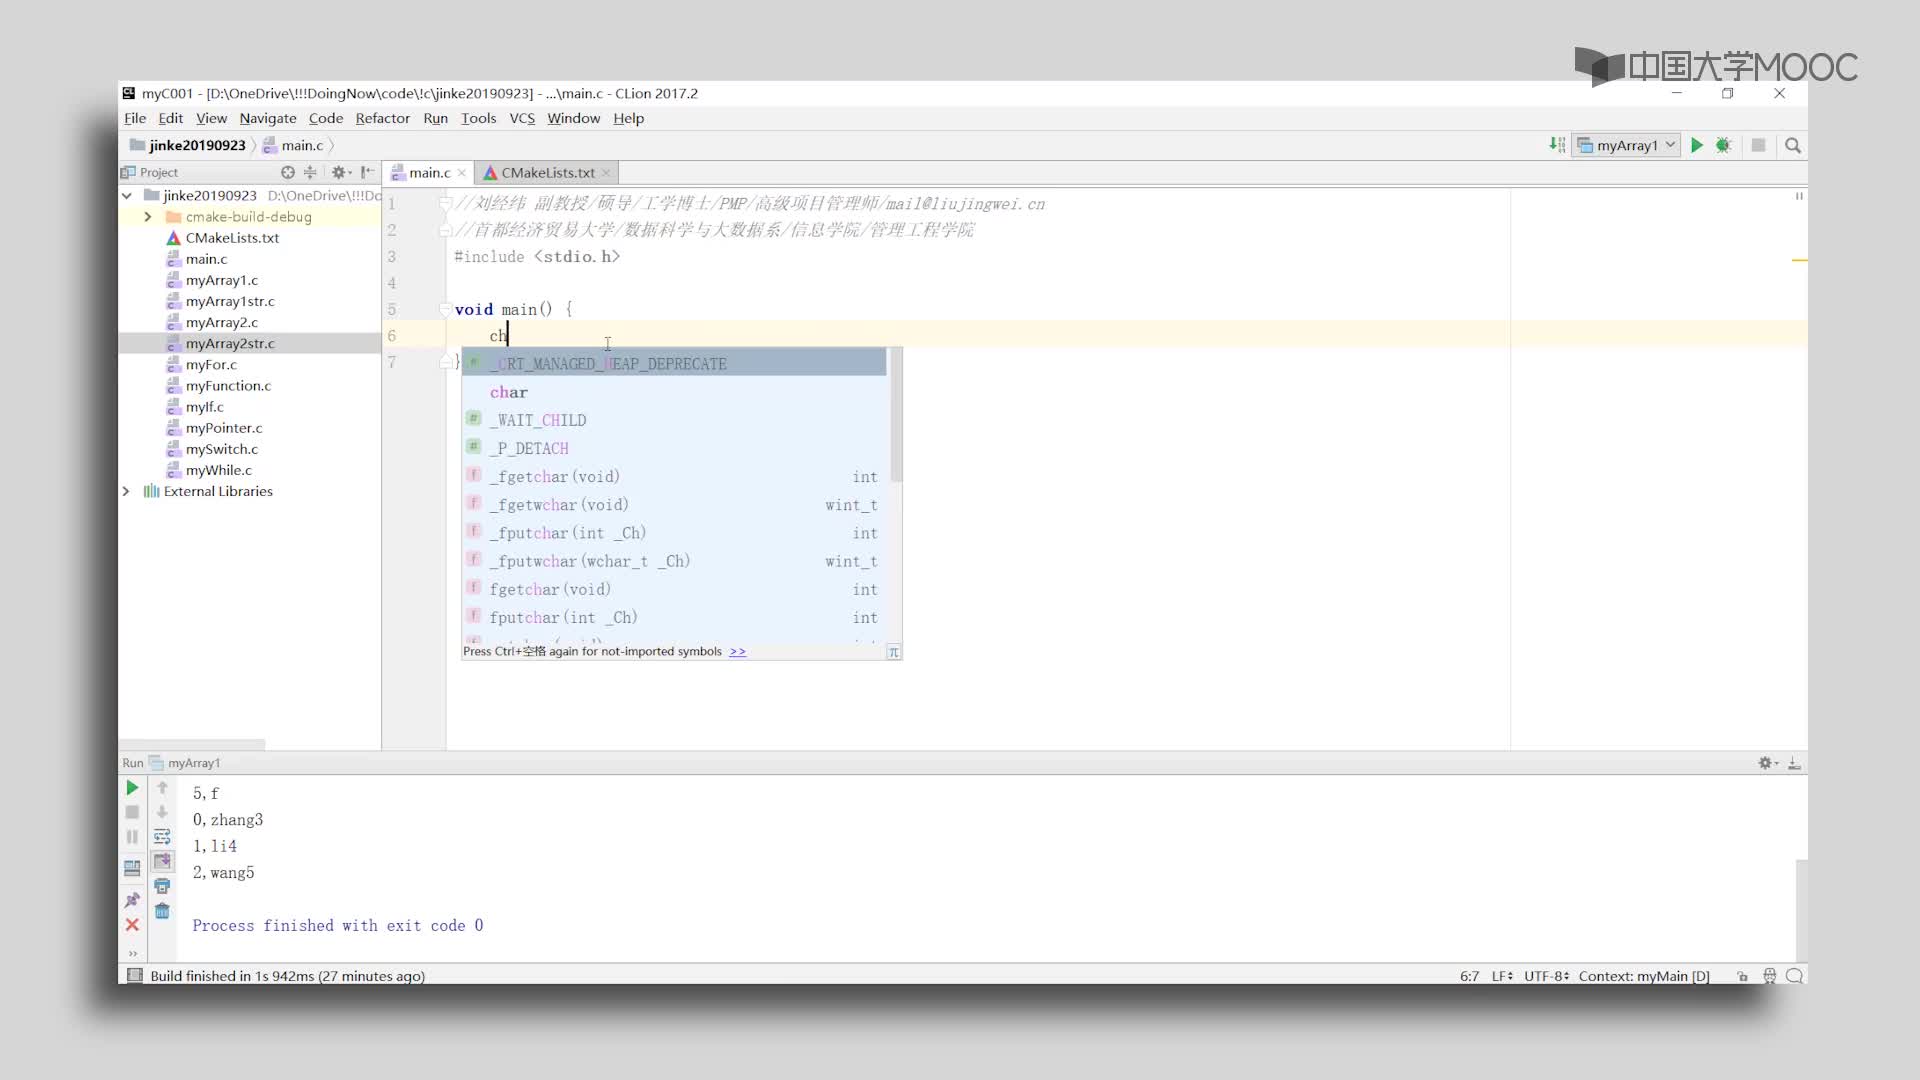This screenshot has height=1080, width=1920.
Task: Click the UTF-8 encoding selector in status bar
Action: pos(1546,976)
